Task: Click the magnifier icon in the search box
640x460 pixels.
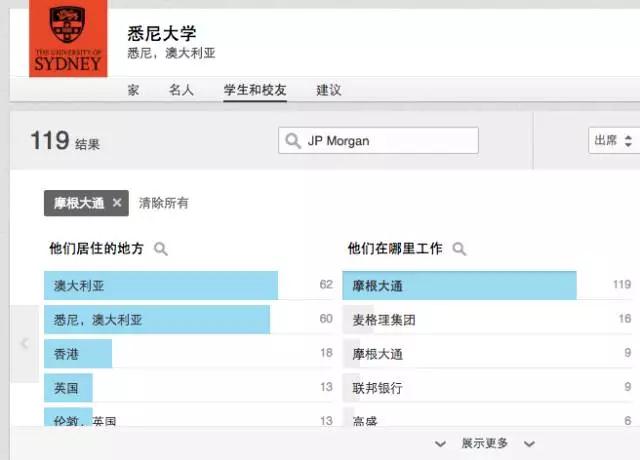Action: point(293,141)
